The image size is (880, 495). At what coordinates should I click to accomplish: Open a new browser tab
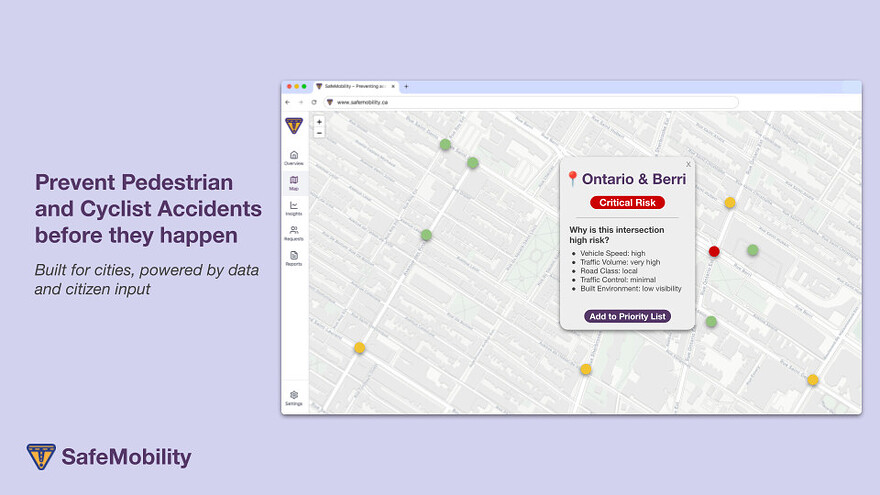tap(406, 87)
